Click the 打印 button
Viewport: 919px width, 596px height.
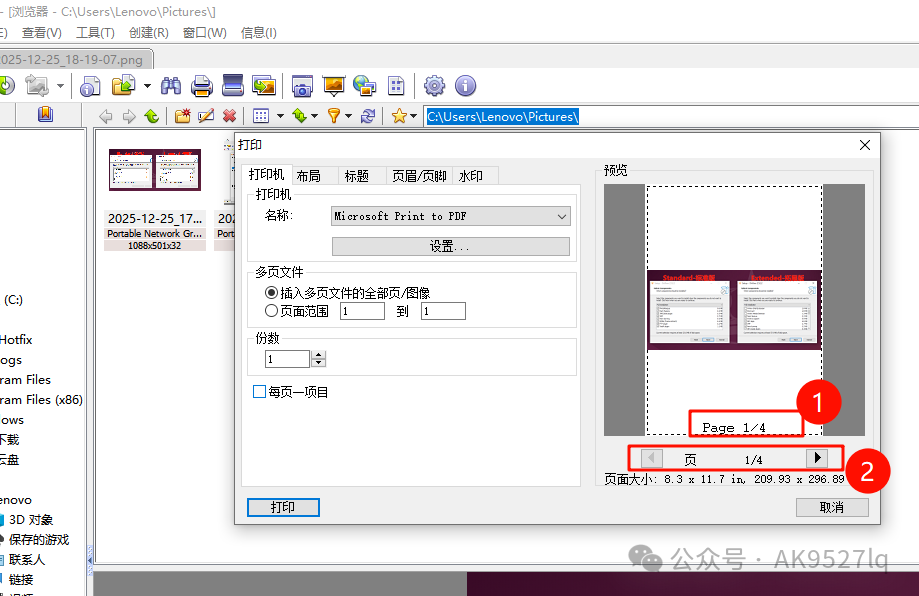tap(283, 507)
